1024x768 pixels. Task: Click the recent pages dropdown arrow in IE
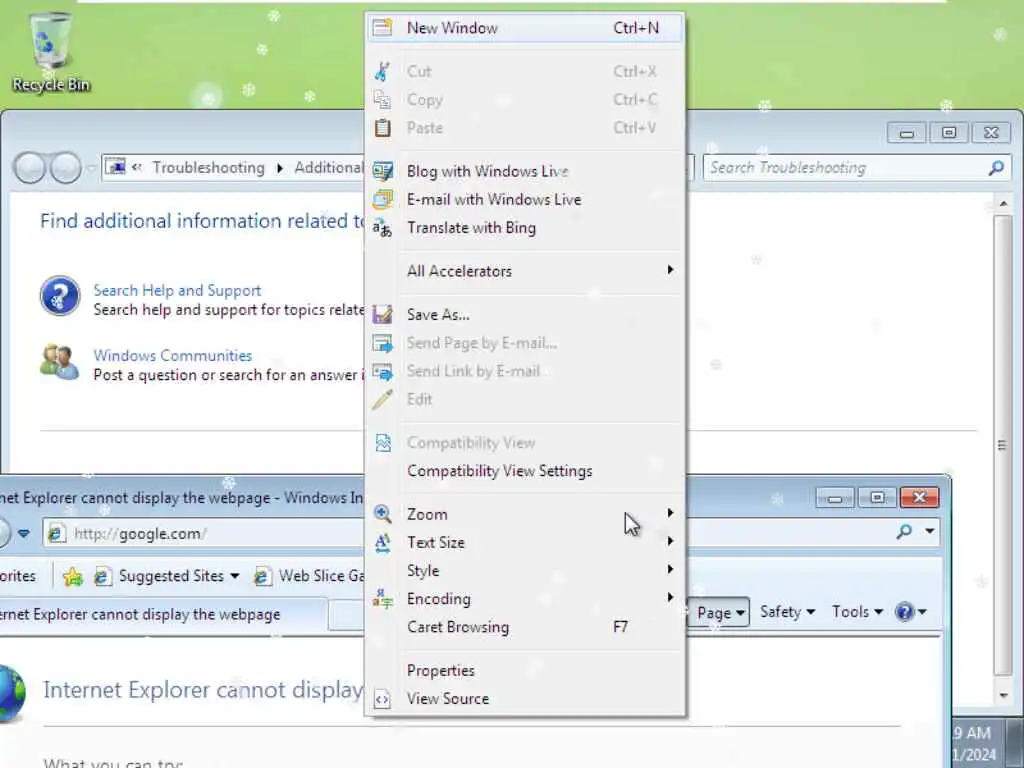coord(24,534)
